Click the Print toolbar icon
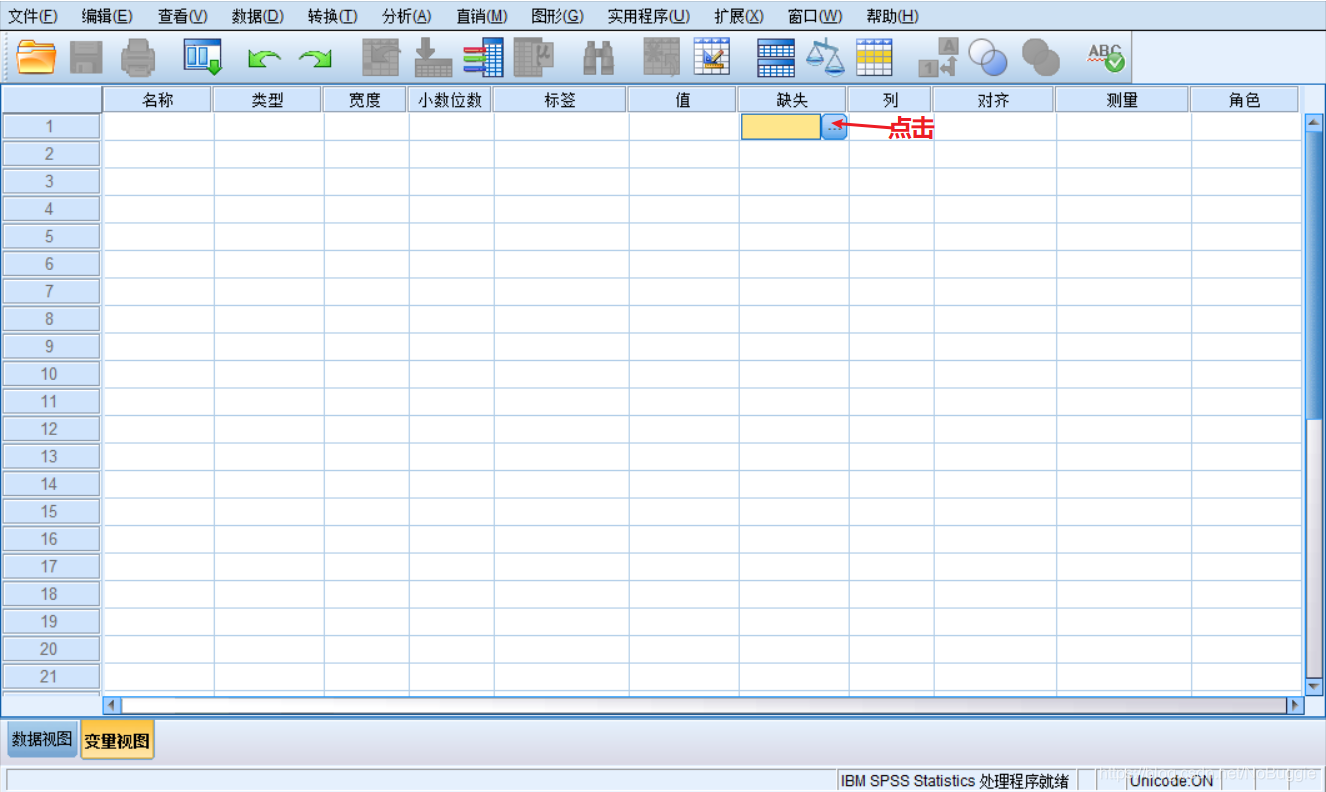The image size is (1326, 792). [138, 57]
